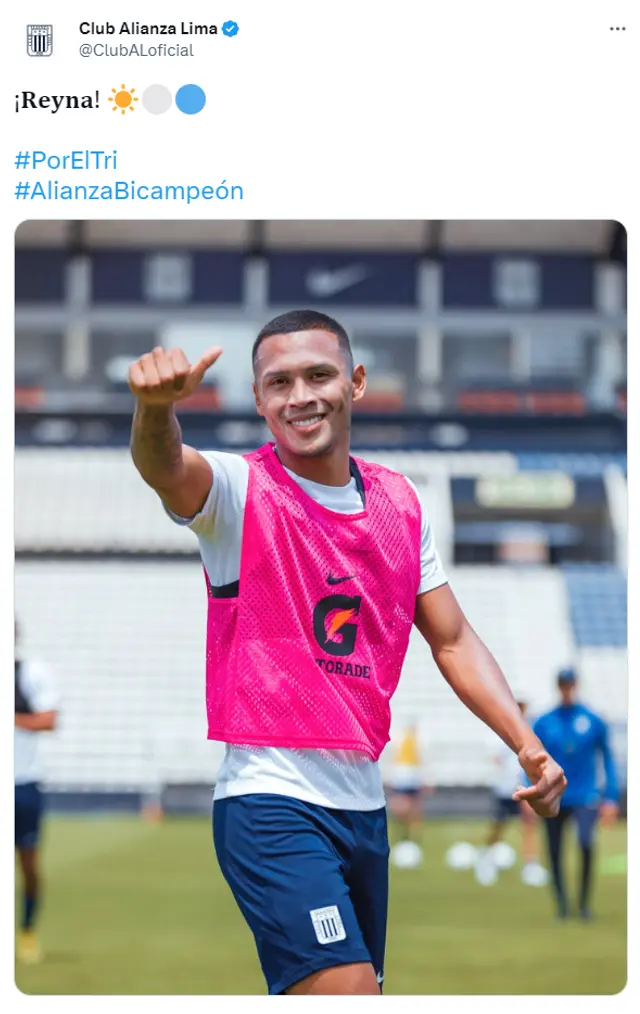Open the training photo of player

point(321,607)
